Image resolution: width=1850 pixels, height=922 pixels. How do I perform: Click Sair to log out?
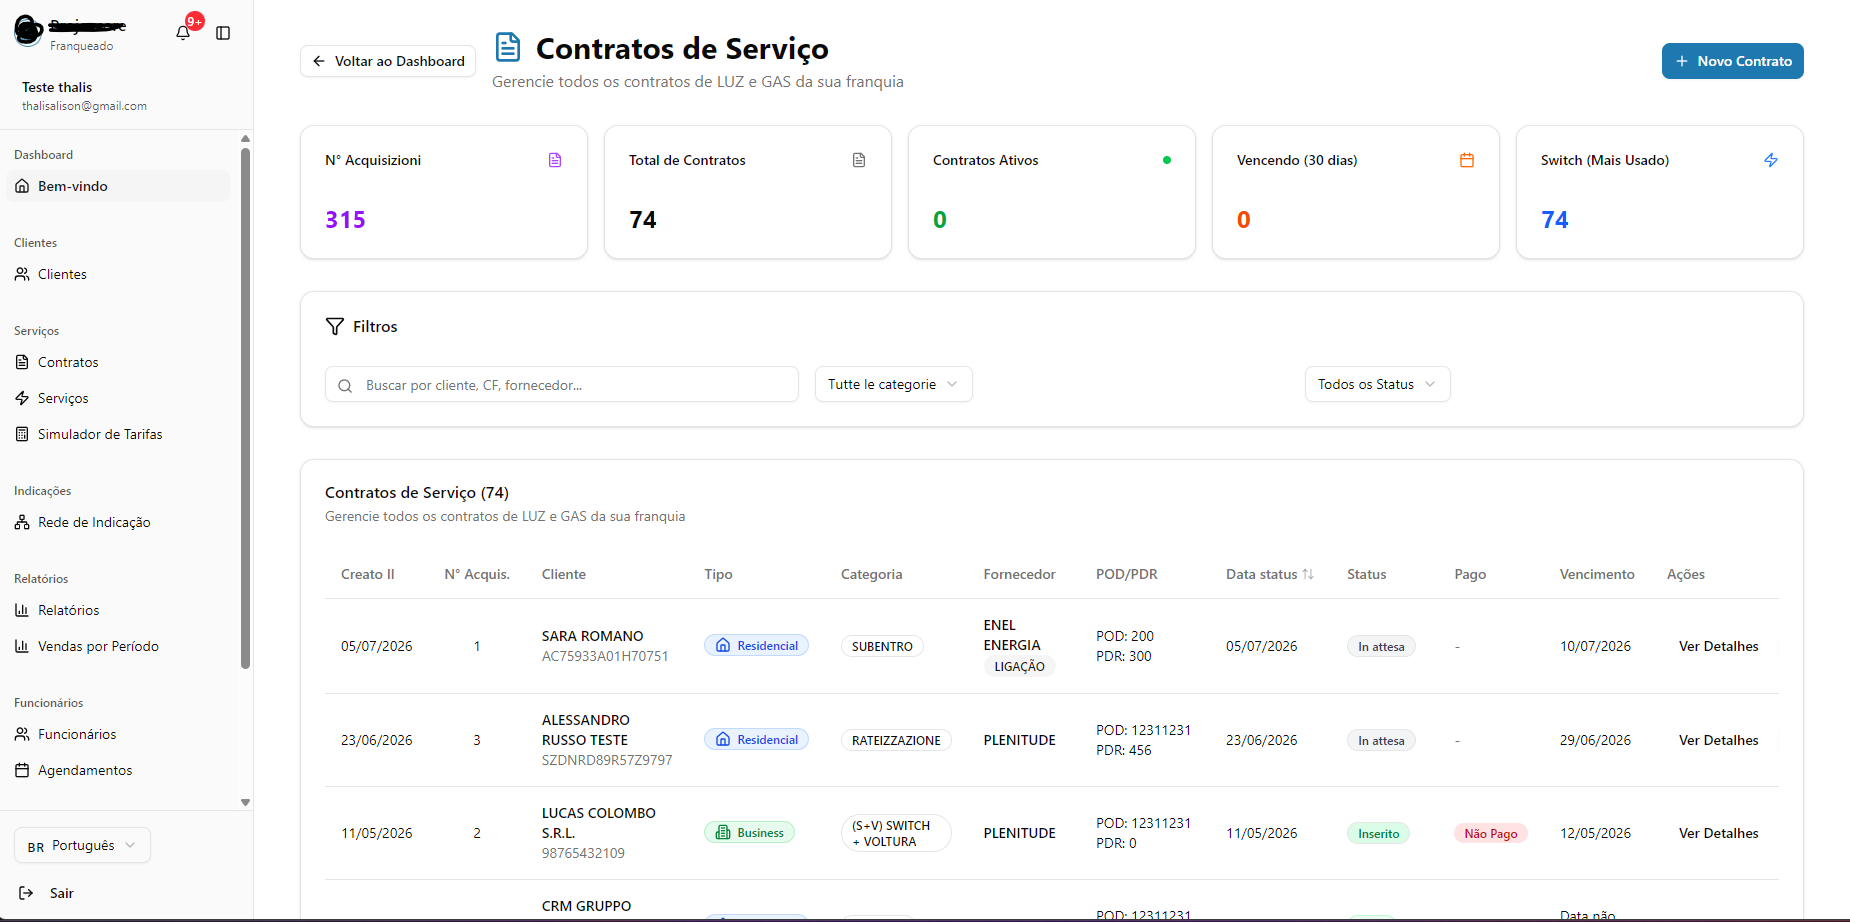tap(61, 893)
